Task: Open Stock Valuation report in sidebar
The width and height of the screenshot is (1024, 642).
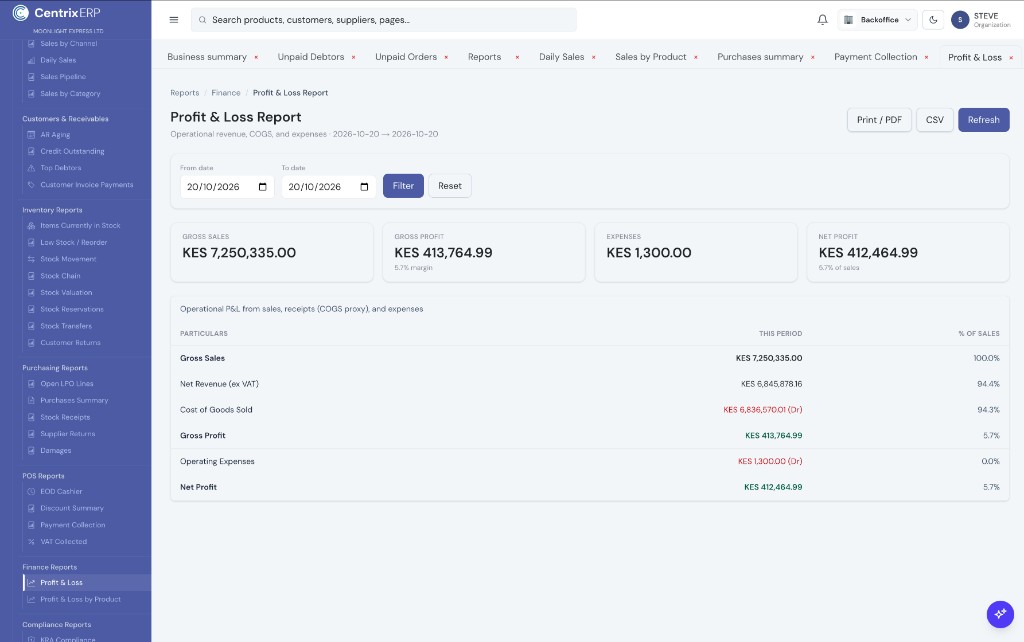Action: (66, 293)
